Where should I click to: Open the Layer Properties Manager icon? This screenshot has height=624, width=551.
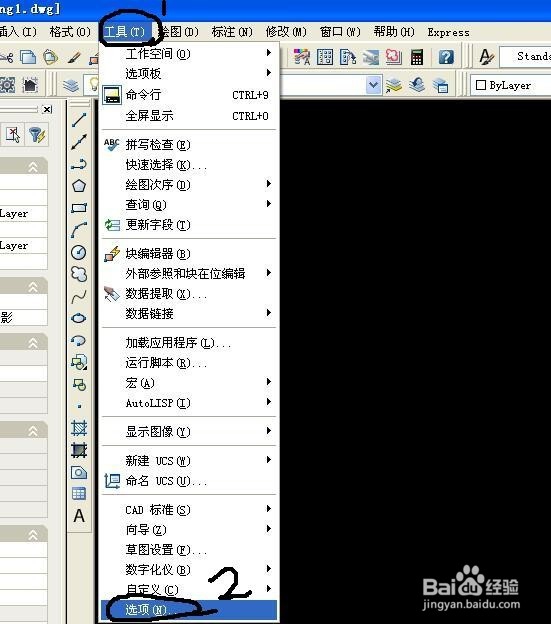coord(71,85)
